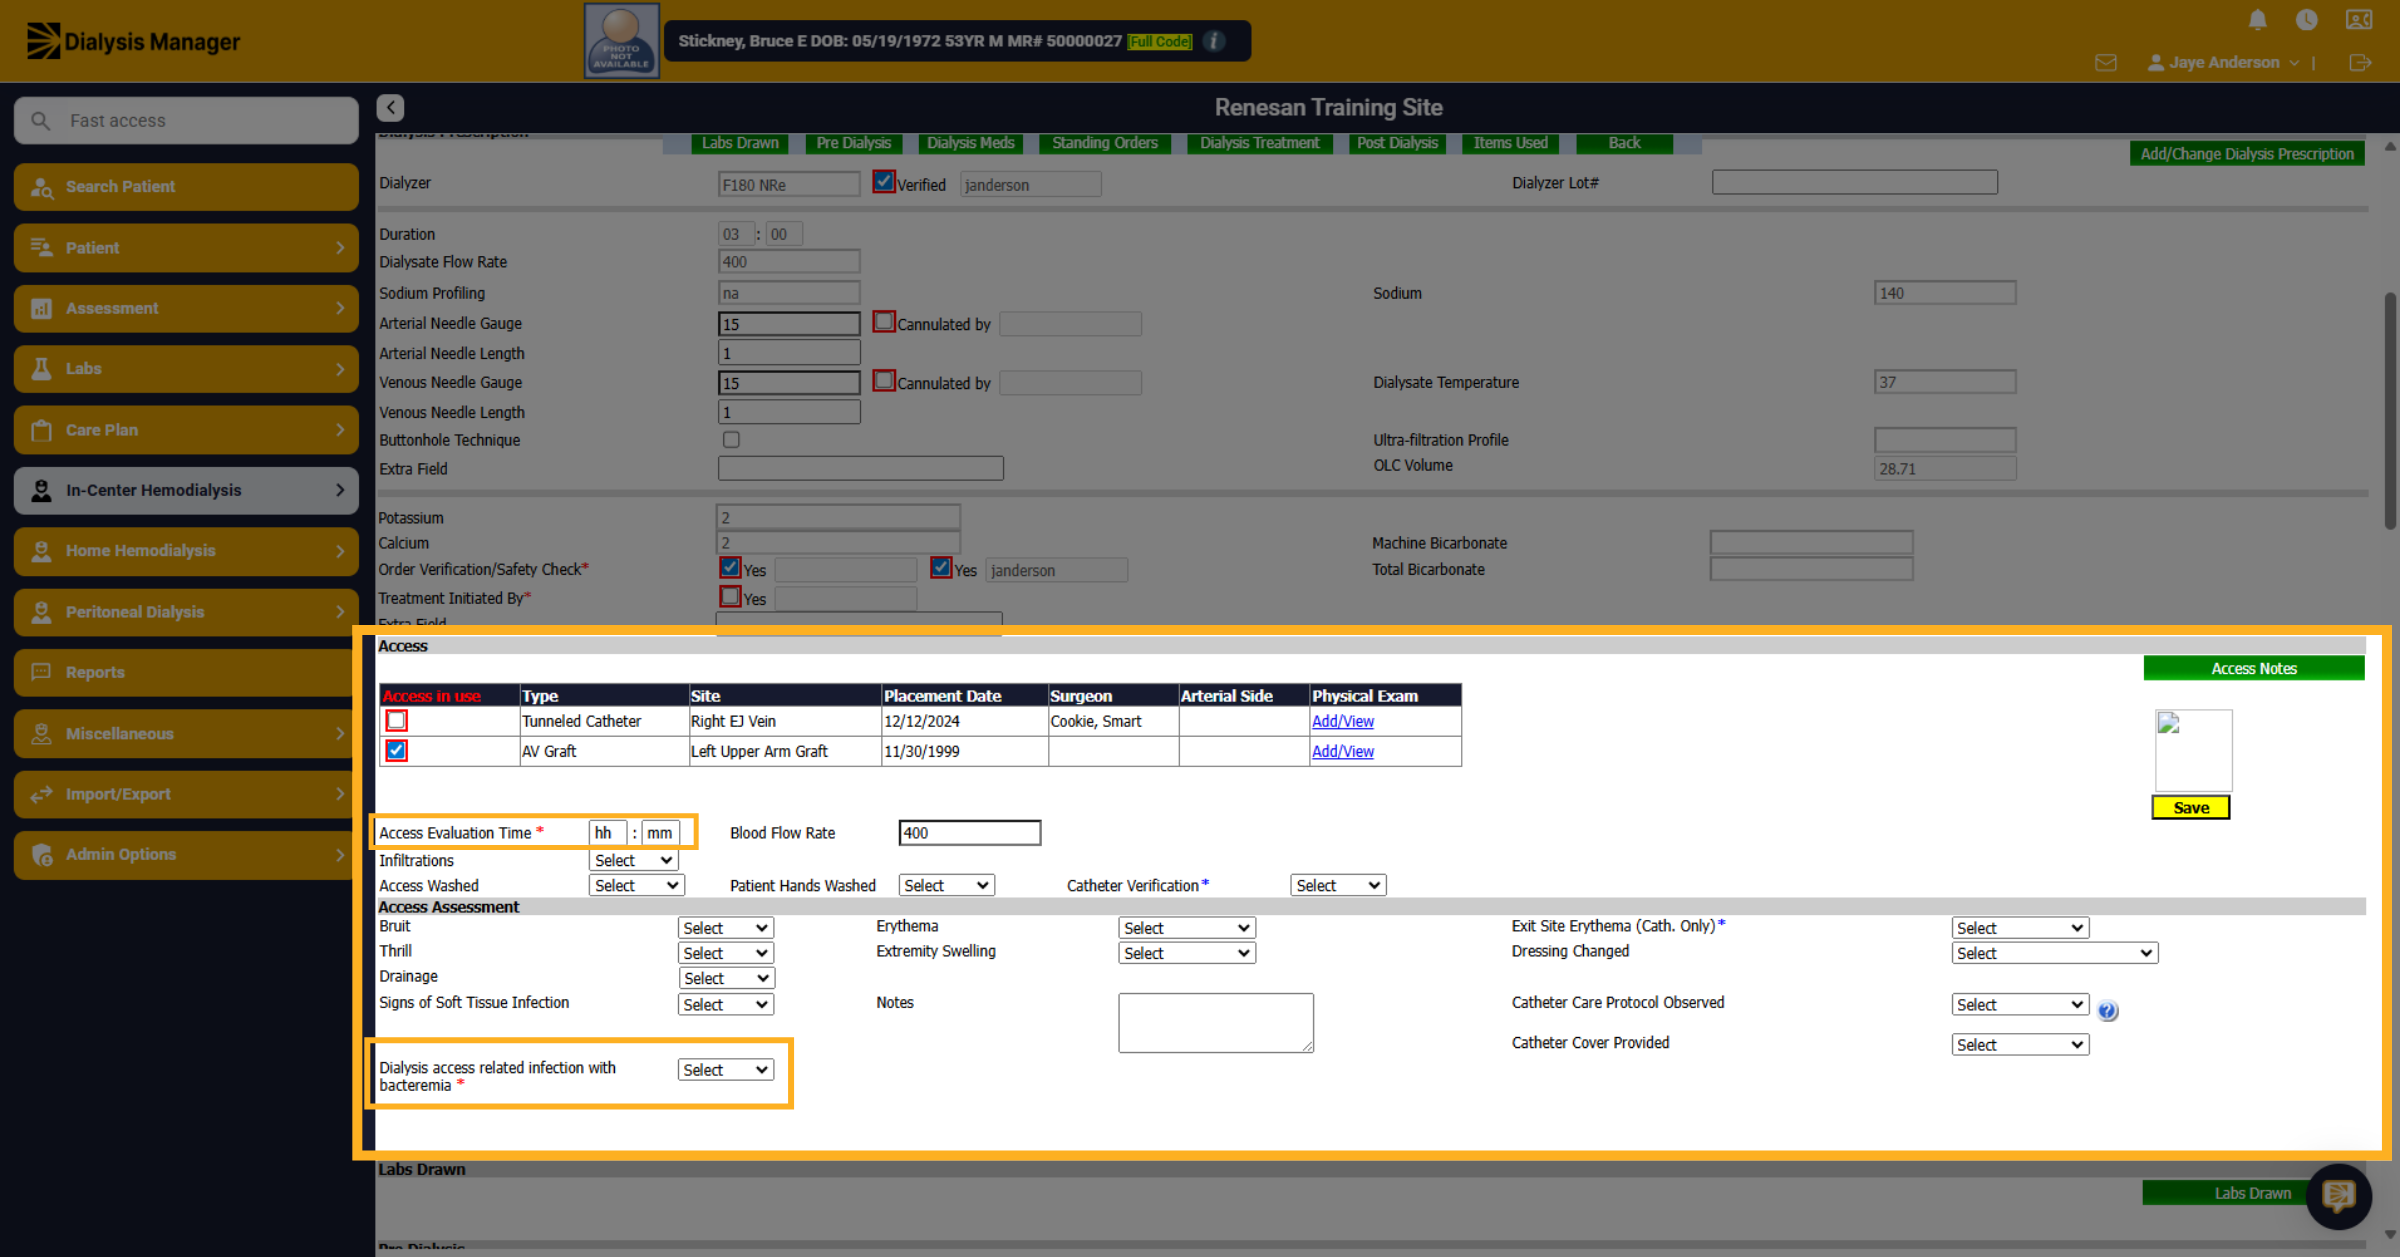Check the Tunneled Catheter access in use box
2400x1257 pixels.
pyautogui.click(x=397, y=720)
